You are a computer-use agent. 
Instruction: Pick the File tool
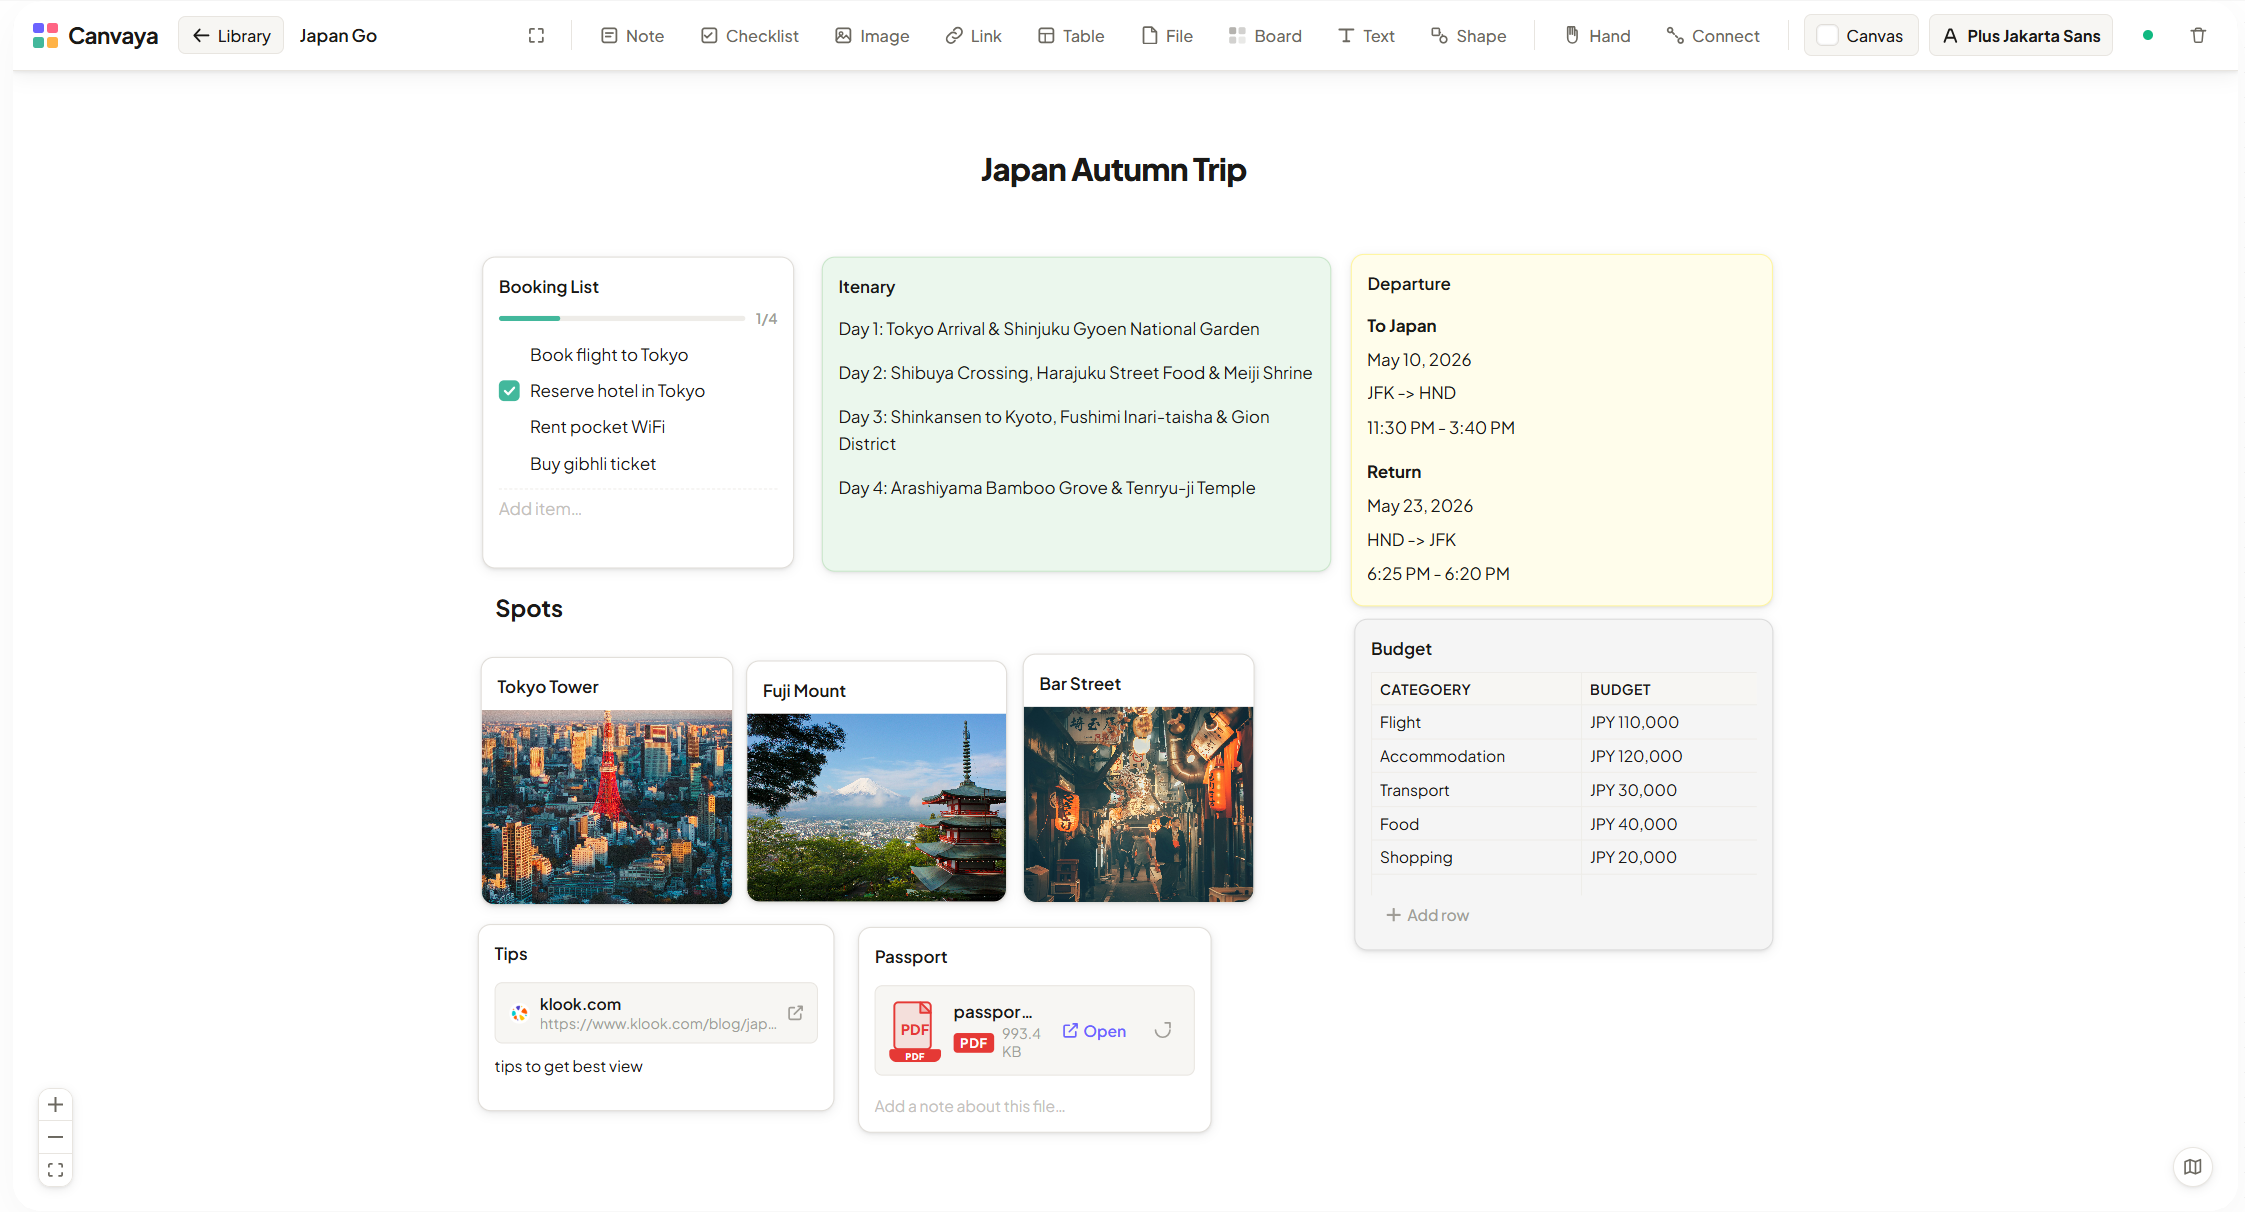point(1167,36)
